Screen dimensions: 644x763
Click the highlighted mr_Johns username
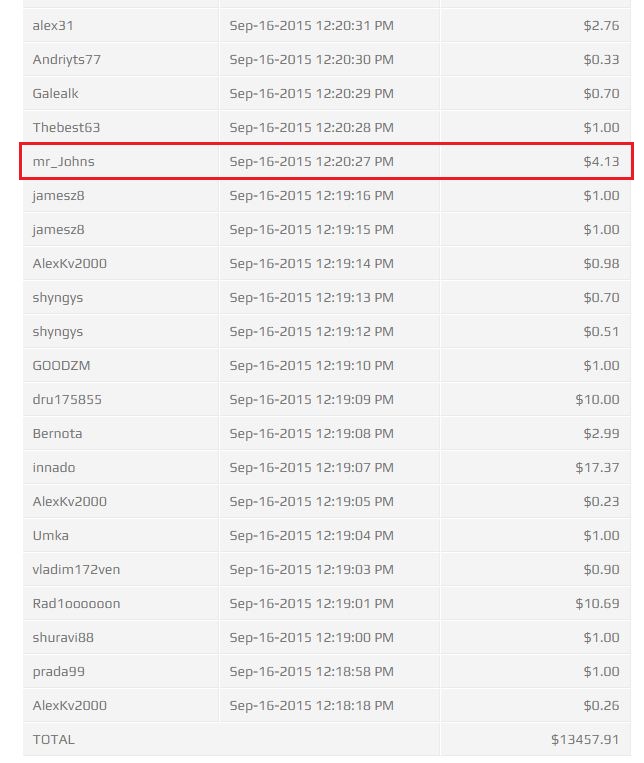[x=64, y=161]
